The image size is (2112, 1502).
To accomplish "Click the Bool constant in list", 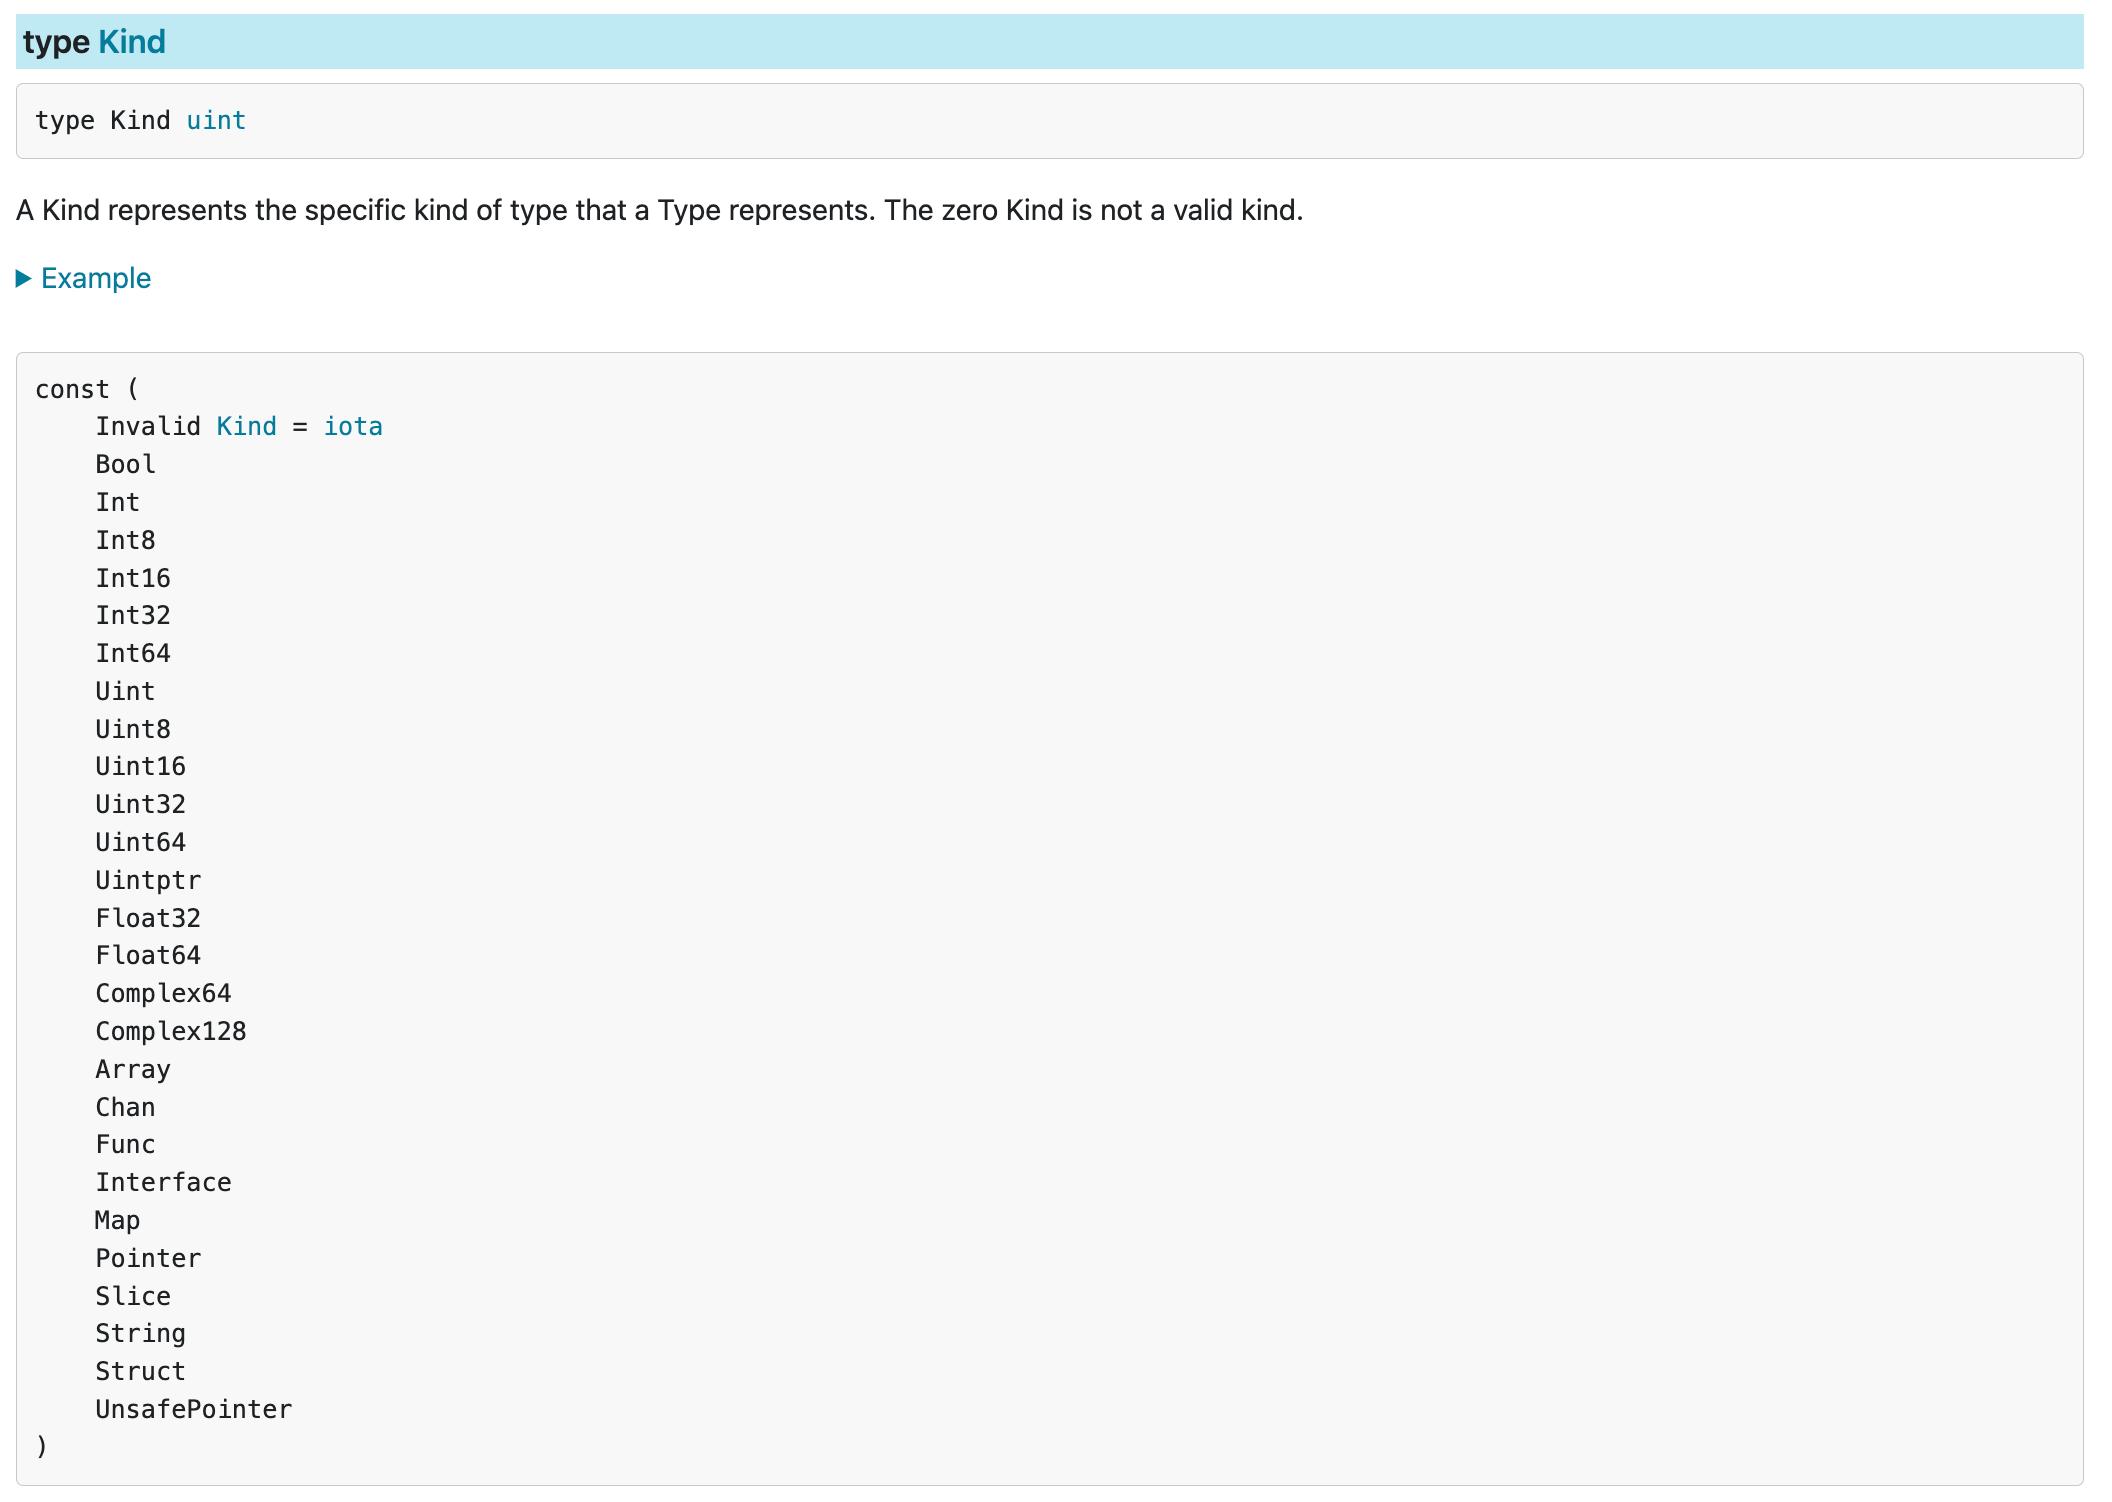I will pyautogui.click(x=125, y=465).
